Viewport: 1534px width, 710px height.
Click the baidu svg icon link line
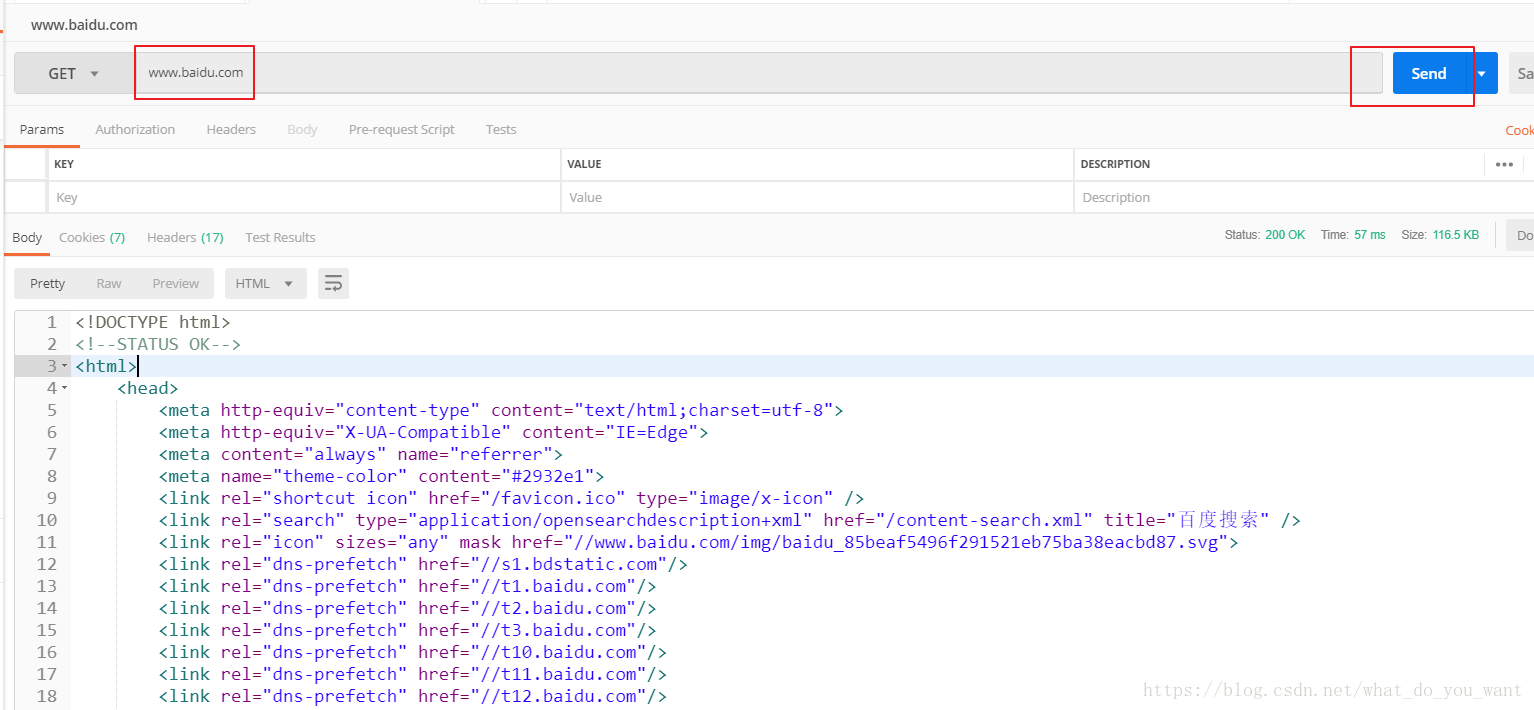(698, 542)
